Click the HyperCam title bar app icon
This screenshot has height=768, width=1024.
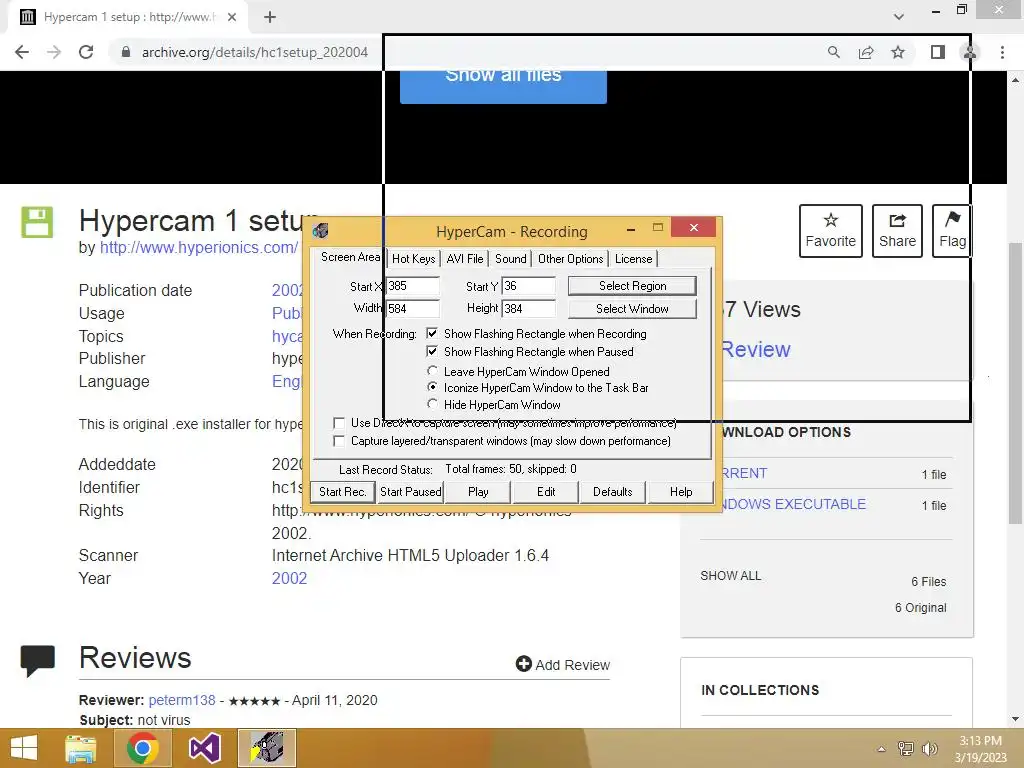click(320, 231)
